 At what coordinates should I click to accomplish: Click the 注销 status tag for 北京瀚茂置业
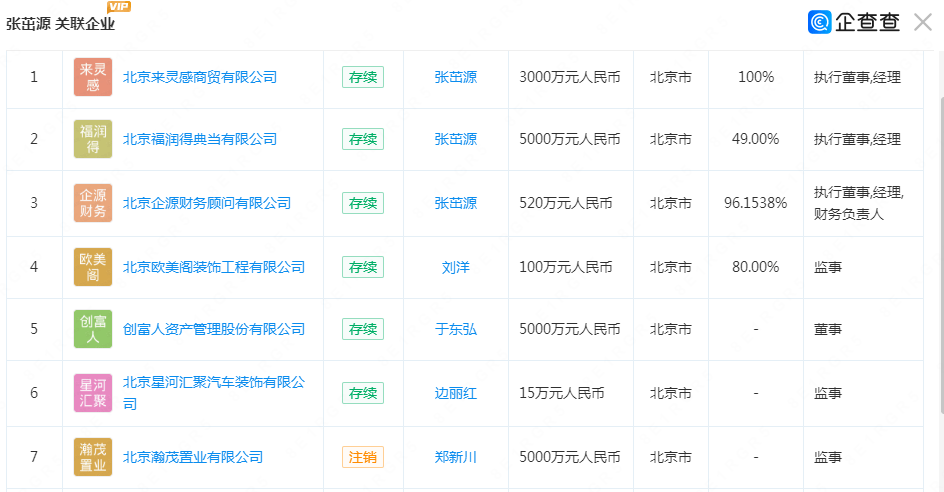click(363, 457)
